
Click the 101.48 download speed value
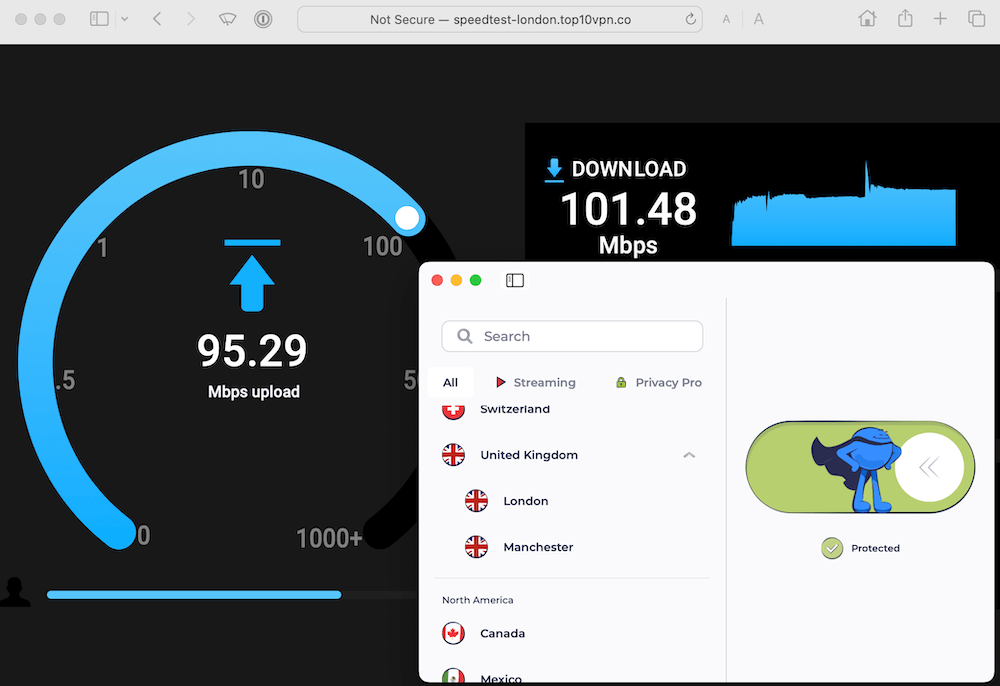pos(629,209)
